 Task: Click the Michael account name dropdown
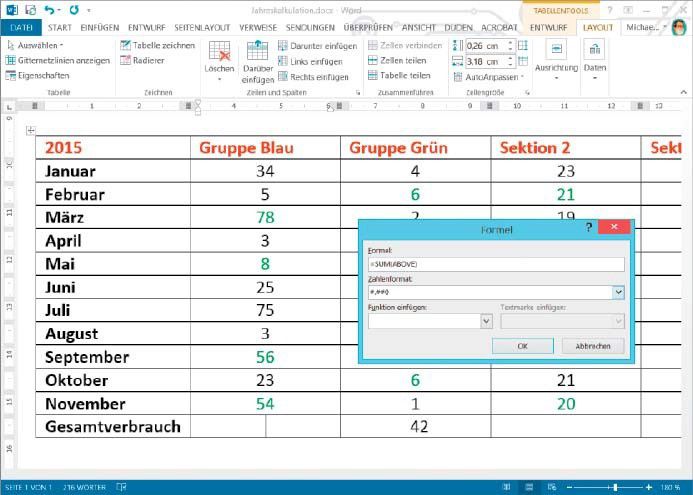click(x=647, y=27)
